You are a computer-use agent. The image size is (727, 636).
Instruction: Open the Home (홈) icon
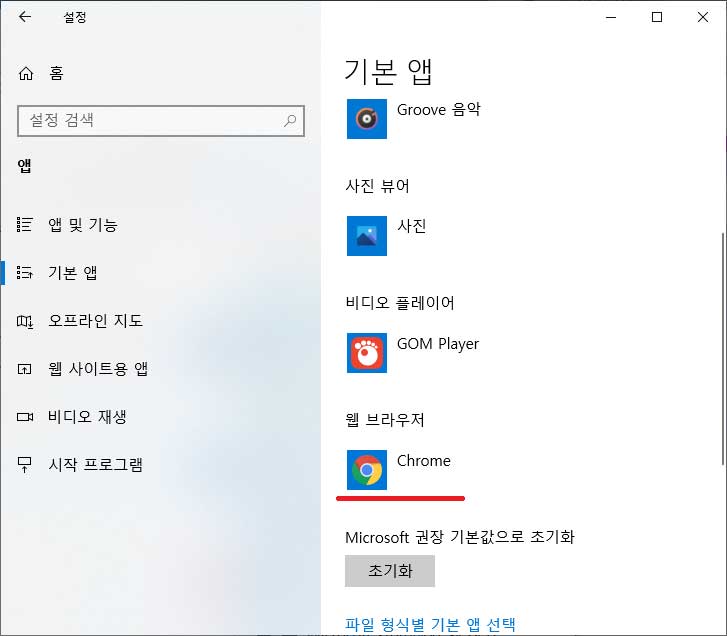coord(26,73)
